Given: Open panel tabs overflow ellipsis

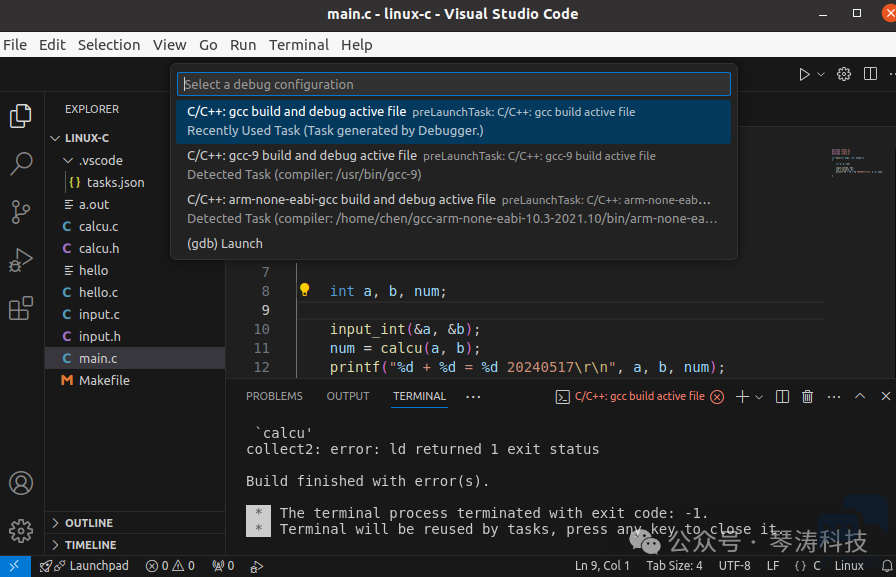Looking at the screenshot, I should [473, 396].
